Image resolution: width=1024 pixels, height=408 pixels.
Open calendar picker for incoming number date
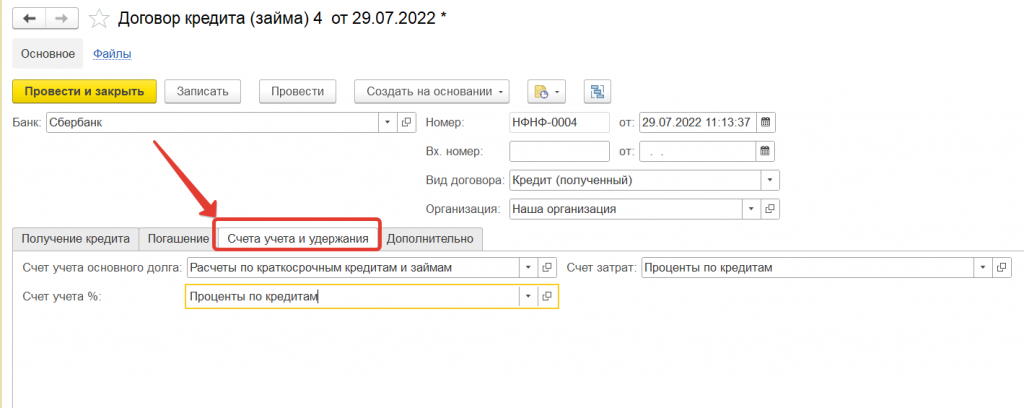pos(766,152)
